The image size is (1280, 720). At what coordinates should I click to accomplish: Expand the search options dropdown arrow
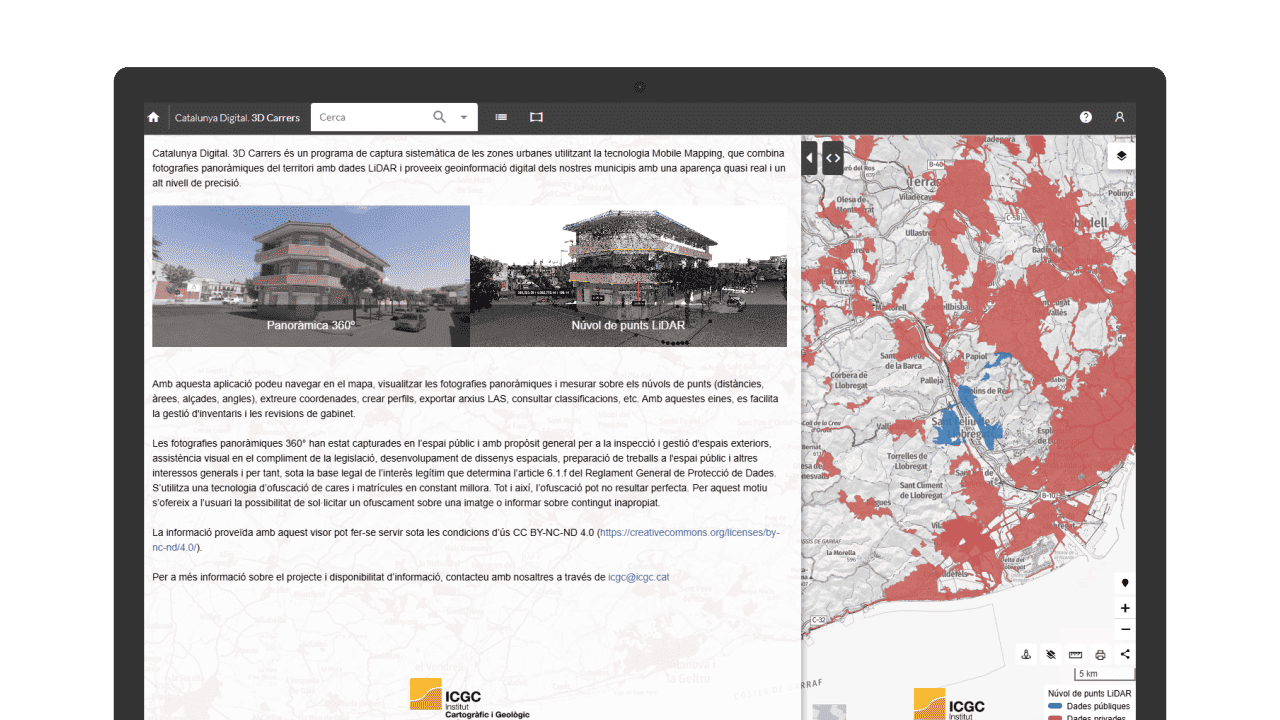pos(464,117)
